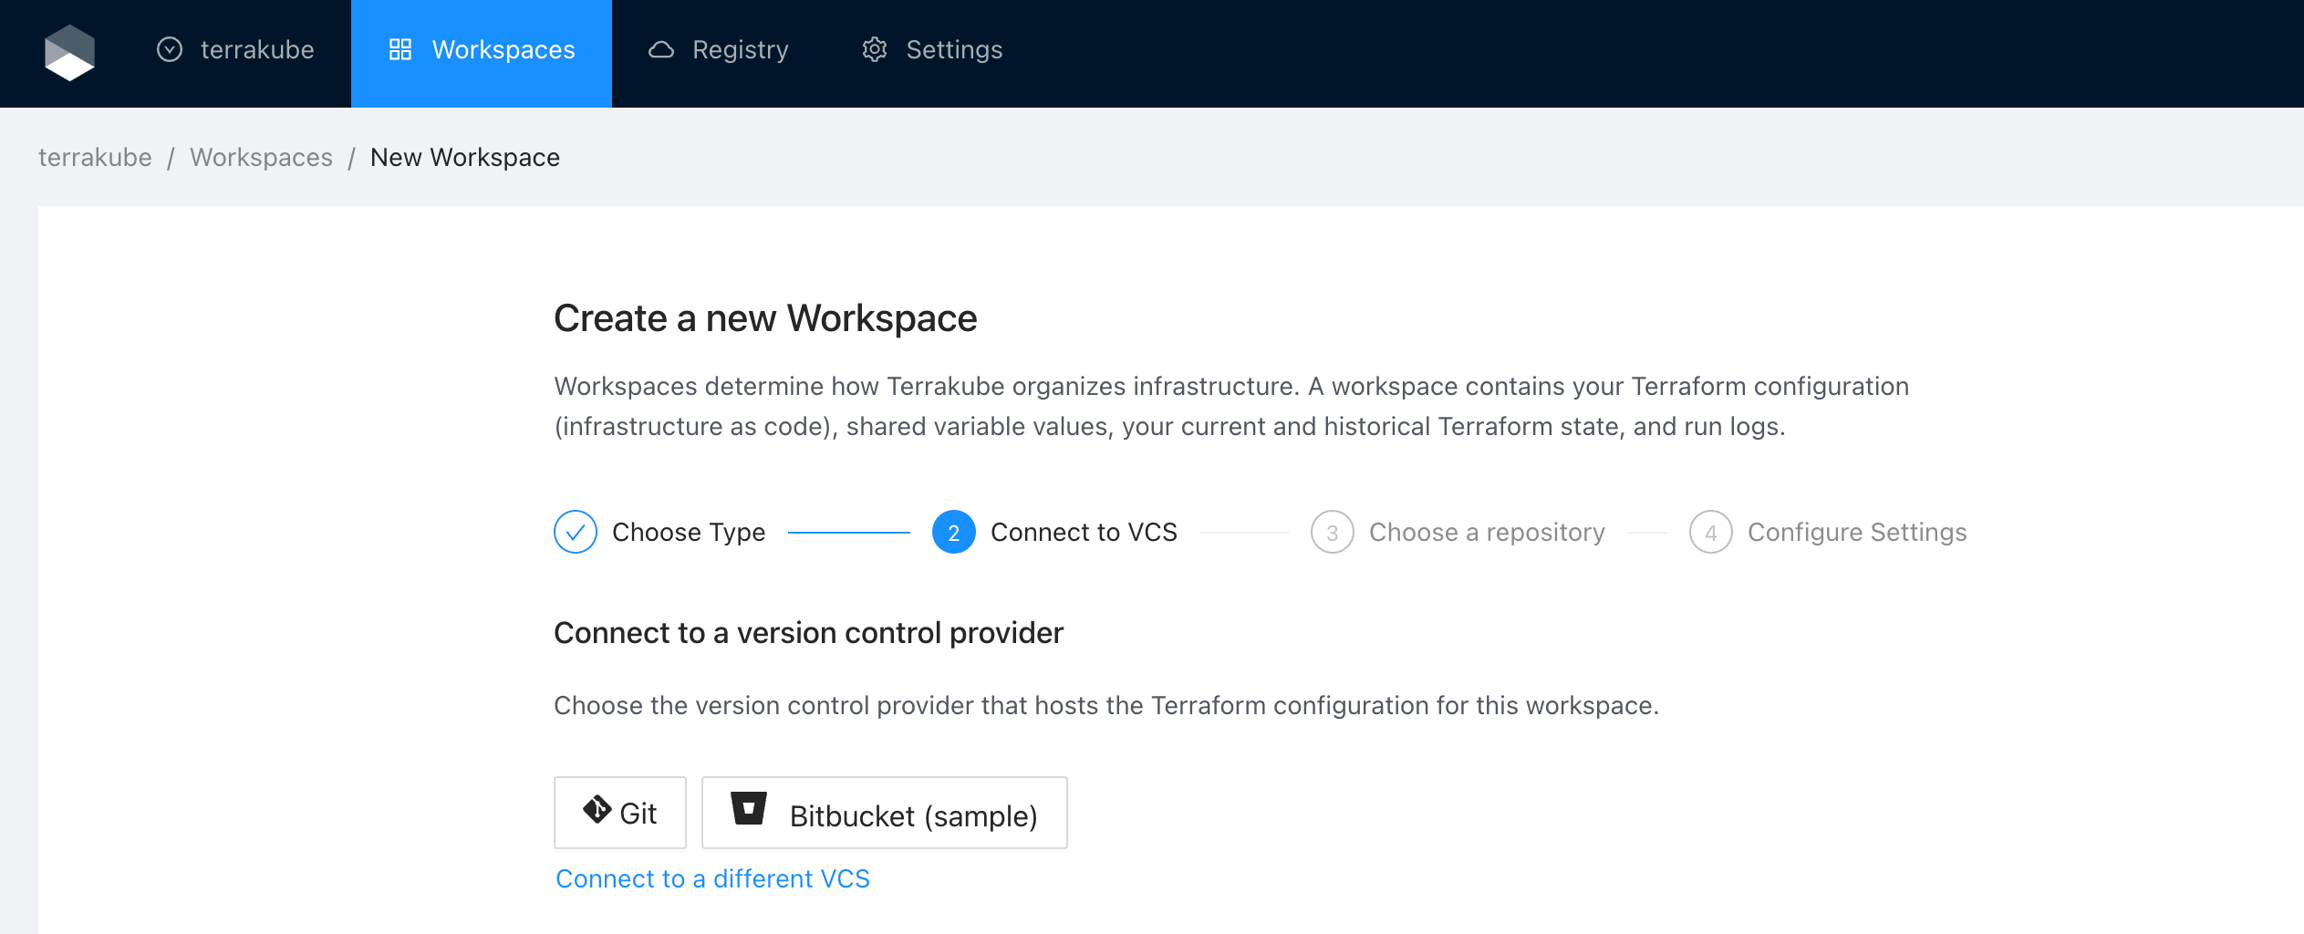
Task: Choose Git as the VCS provider
Action: pos(620,813)
